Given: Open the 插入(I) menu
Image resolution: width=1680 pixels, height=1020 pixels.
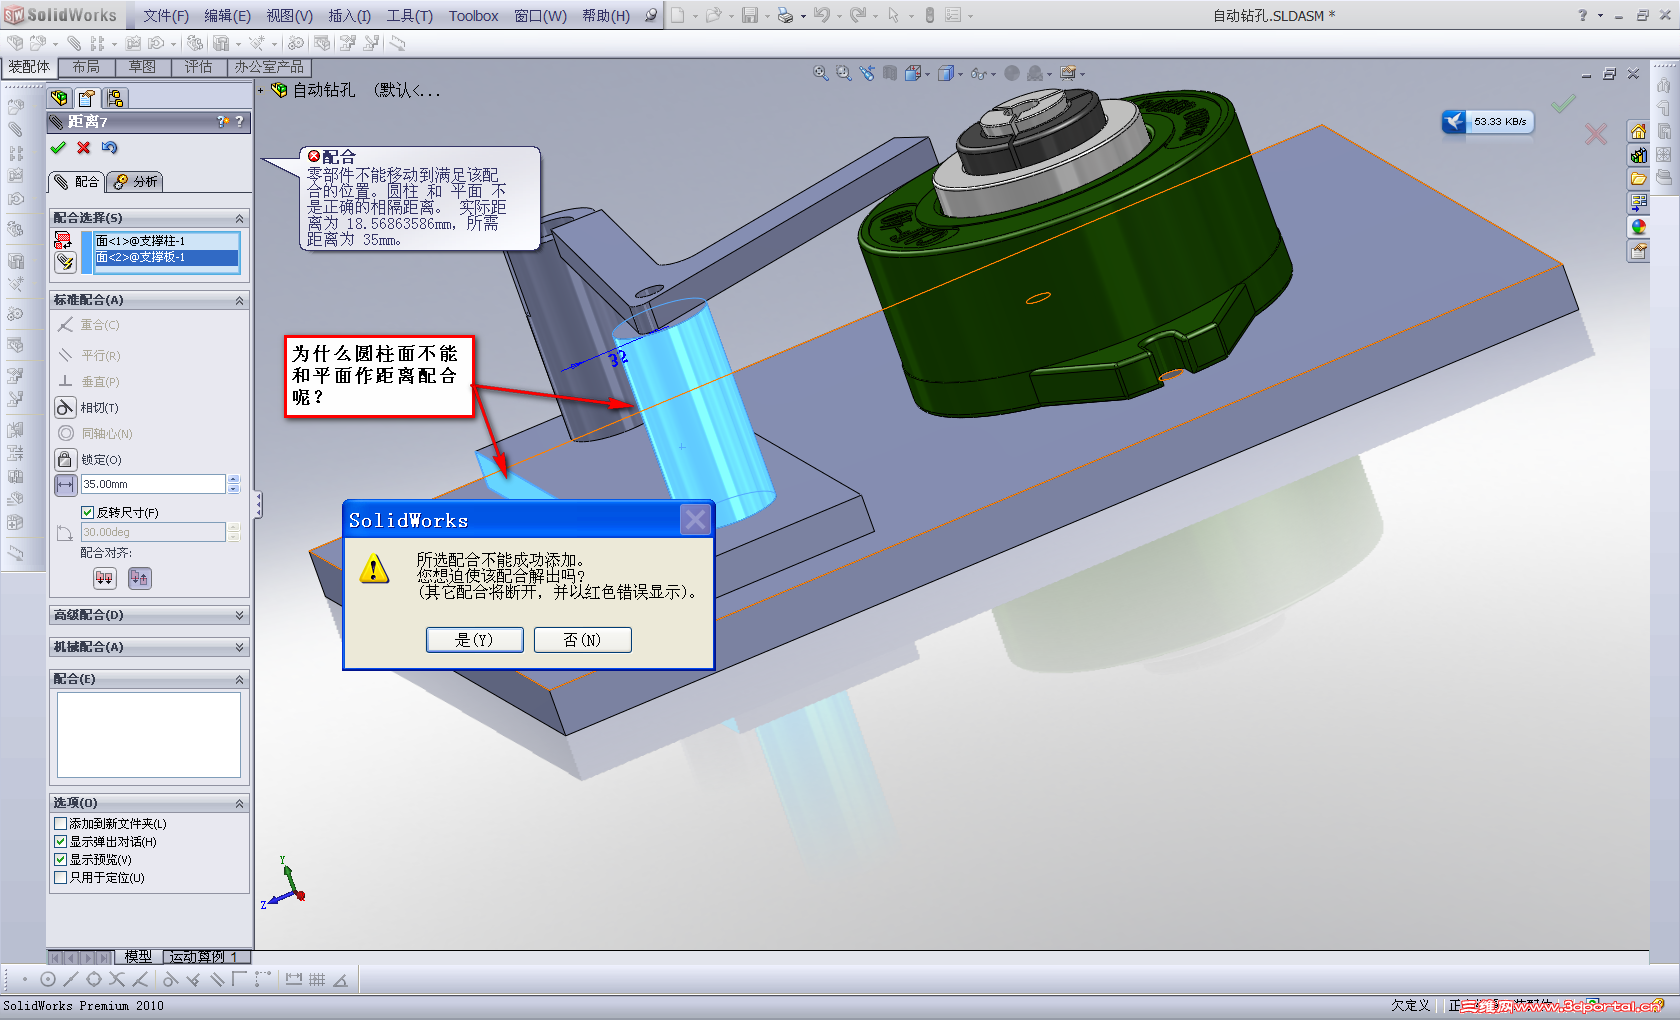Looking at the screenshot, I should (349, 16).
